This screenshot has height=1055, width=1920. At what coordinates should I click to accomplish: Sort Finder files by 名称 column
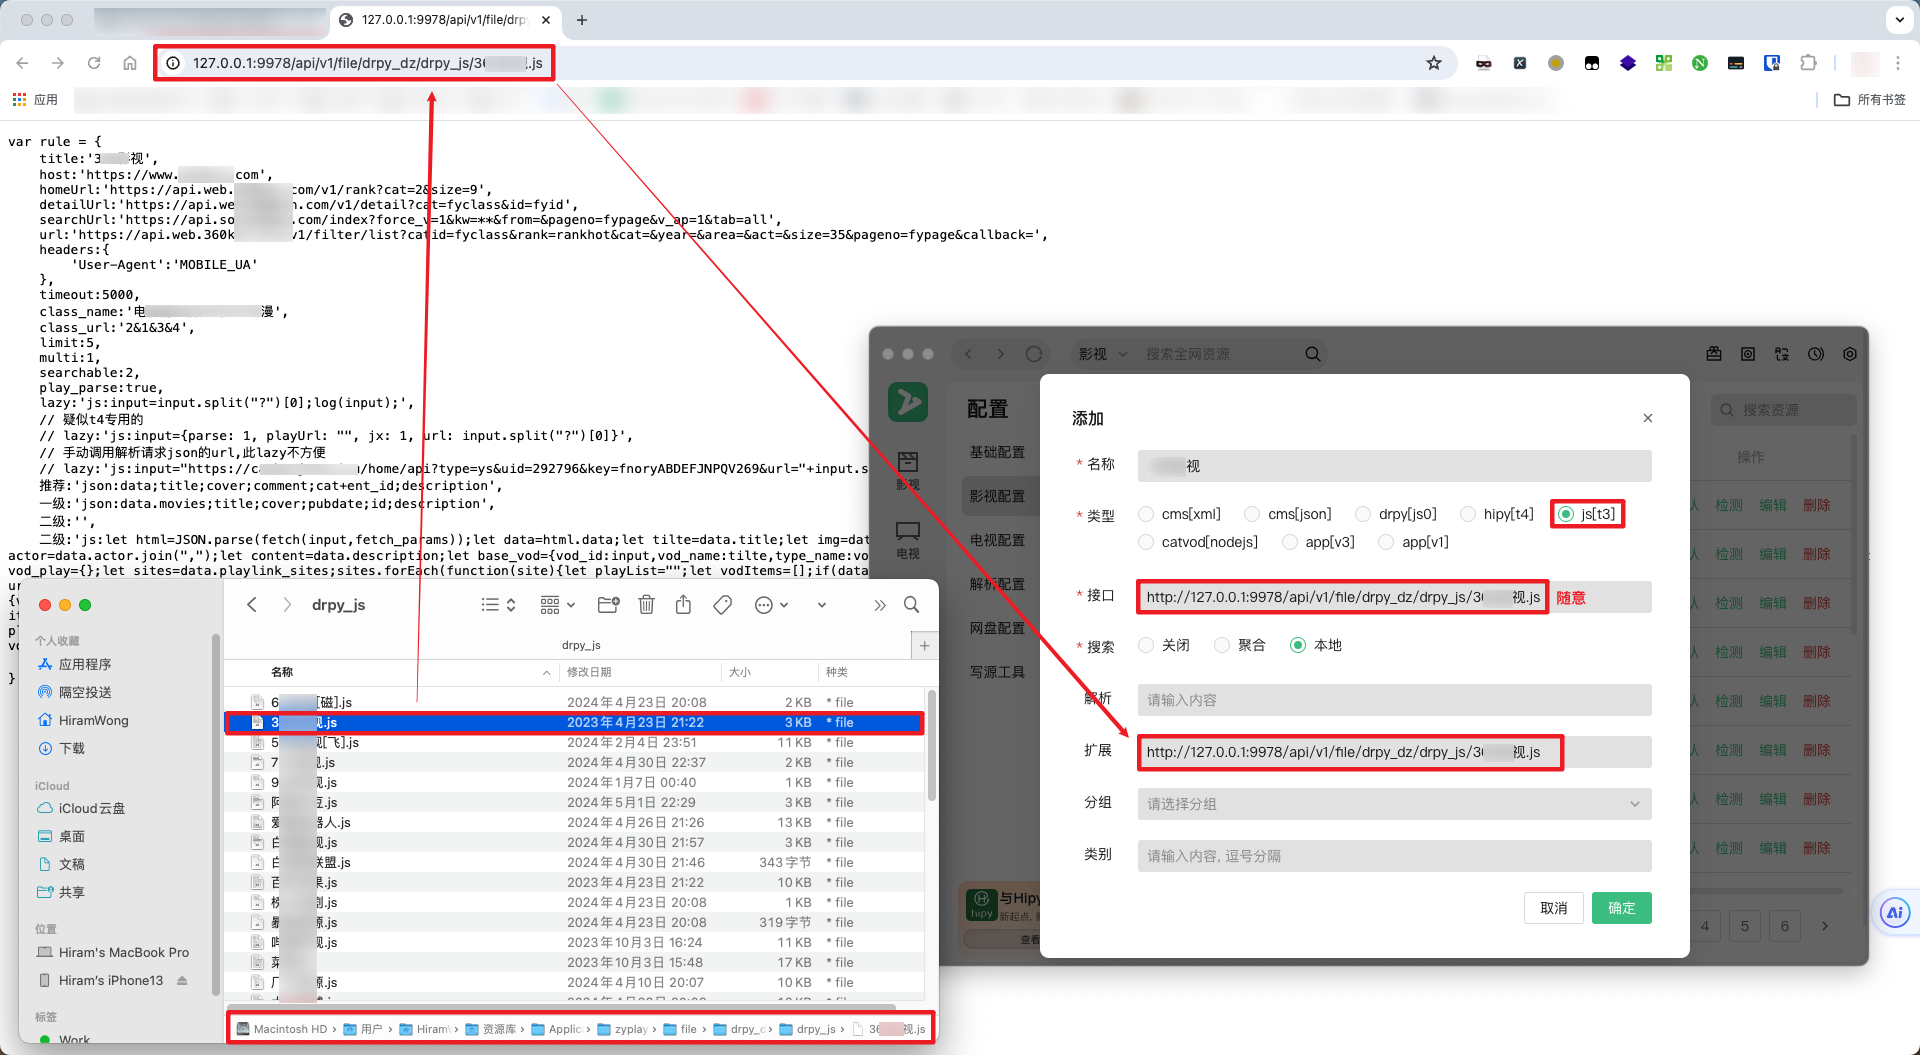(x=282, y=672)
